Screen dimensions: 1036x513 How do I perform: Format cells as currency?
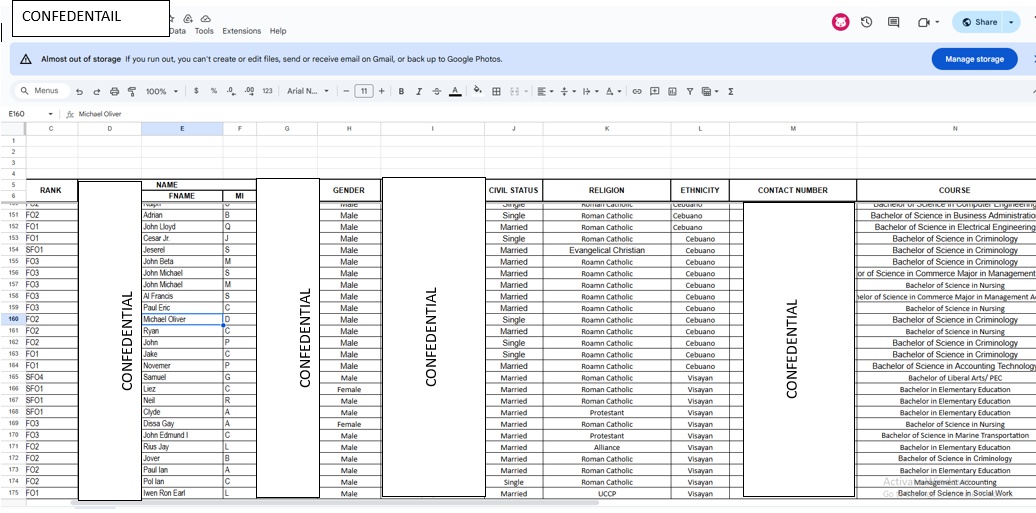point(196,91)
